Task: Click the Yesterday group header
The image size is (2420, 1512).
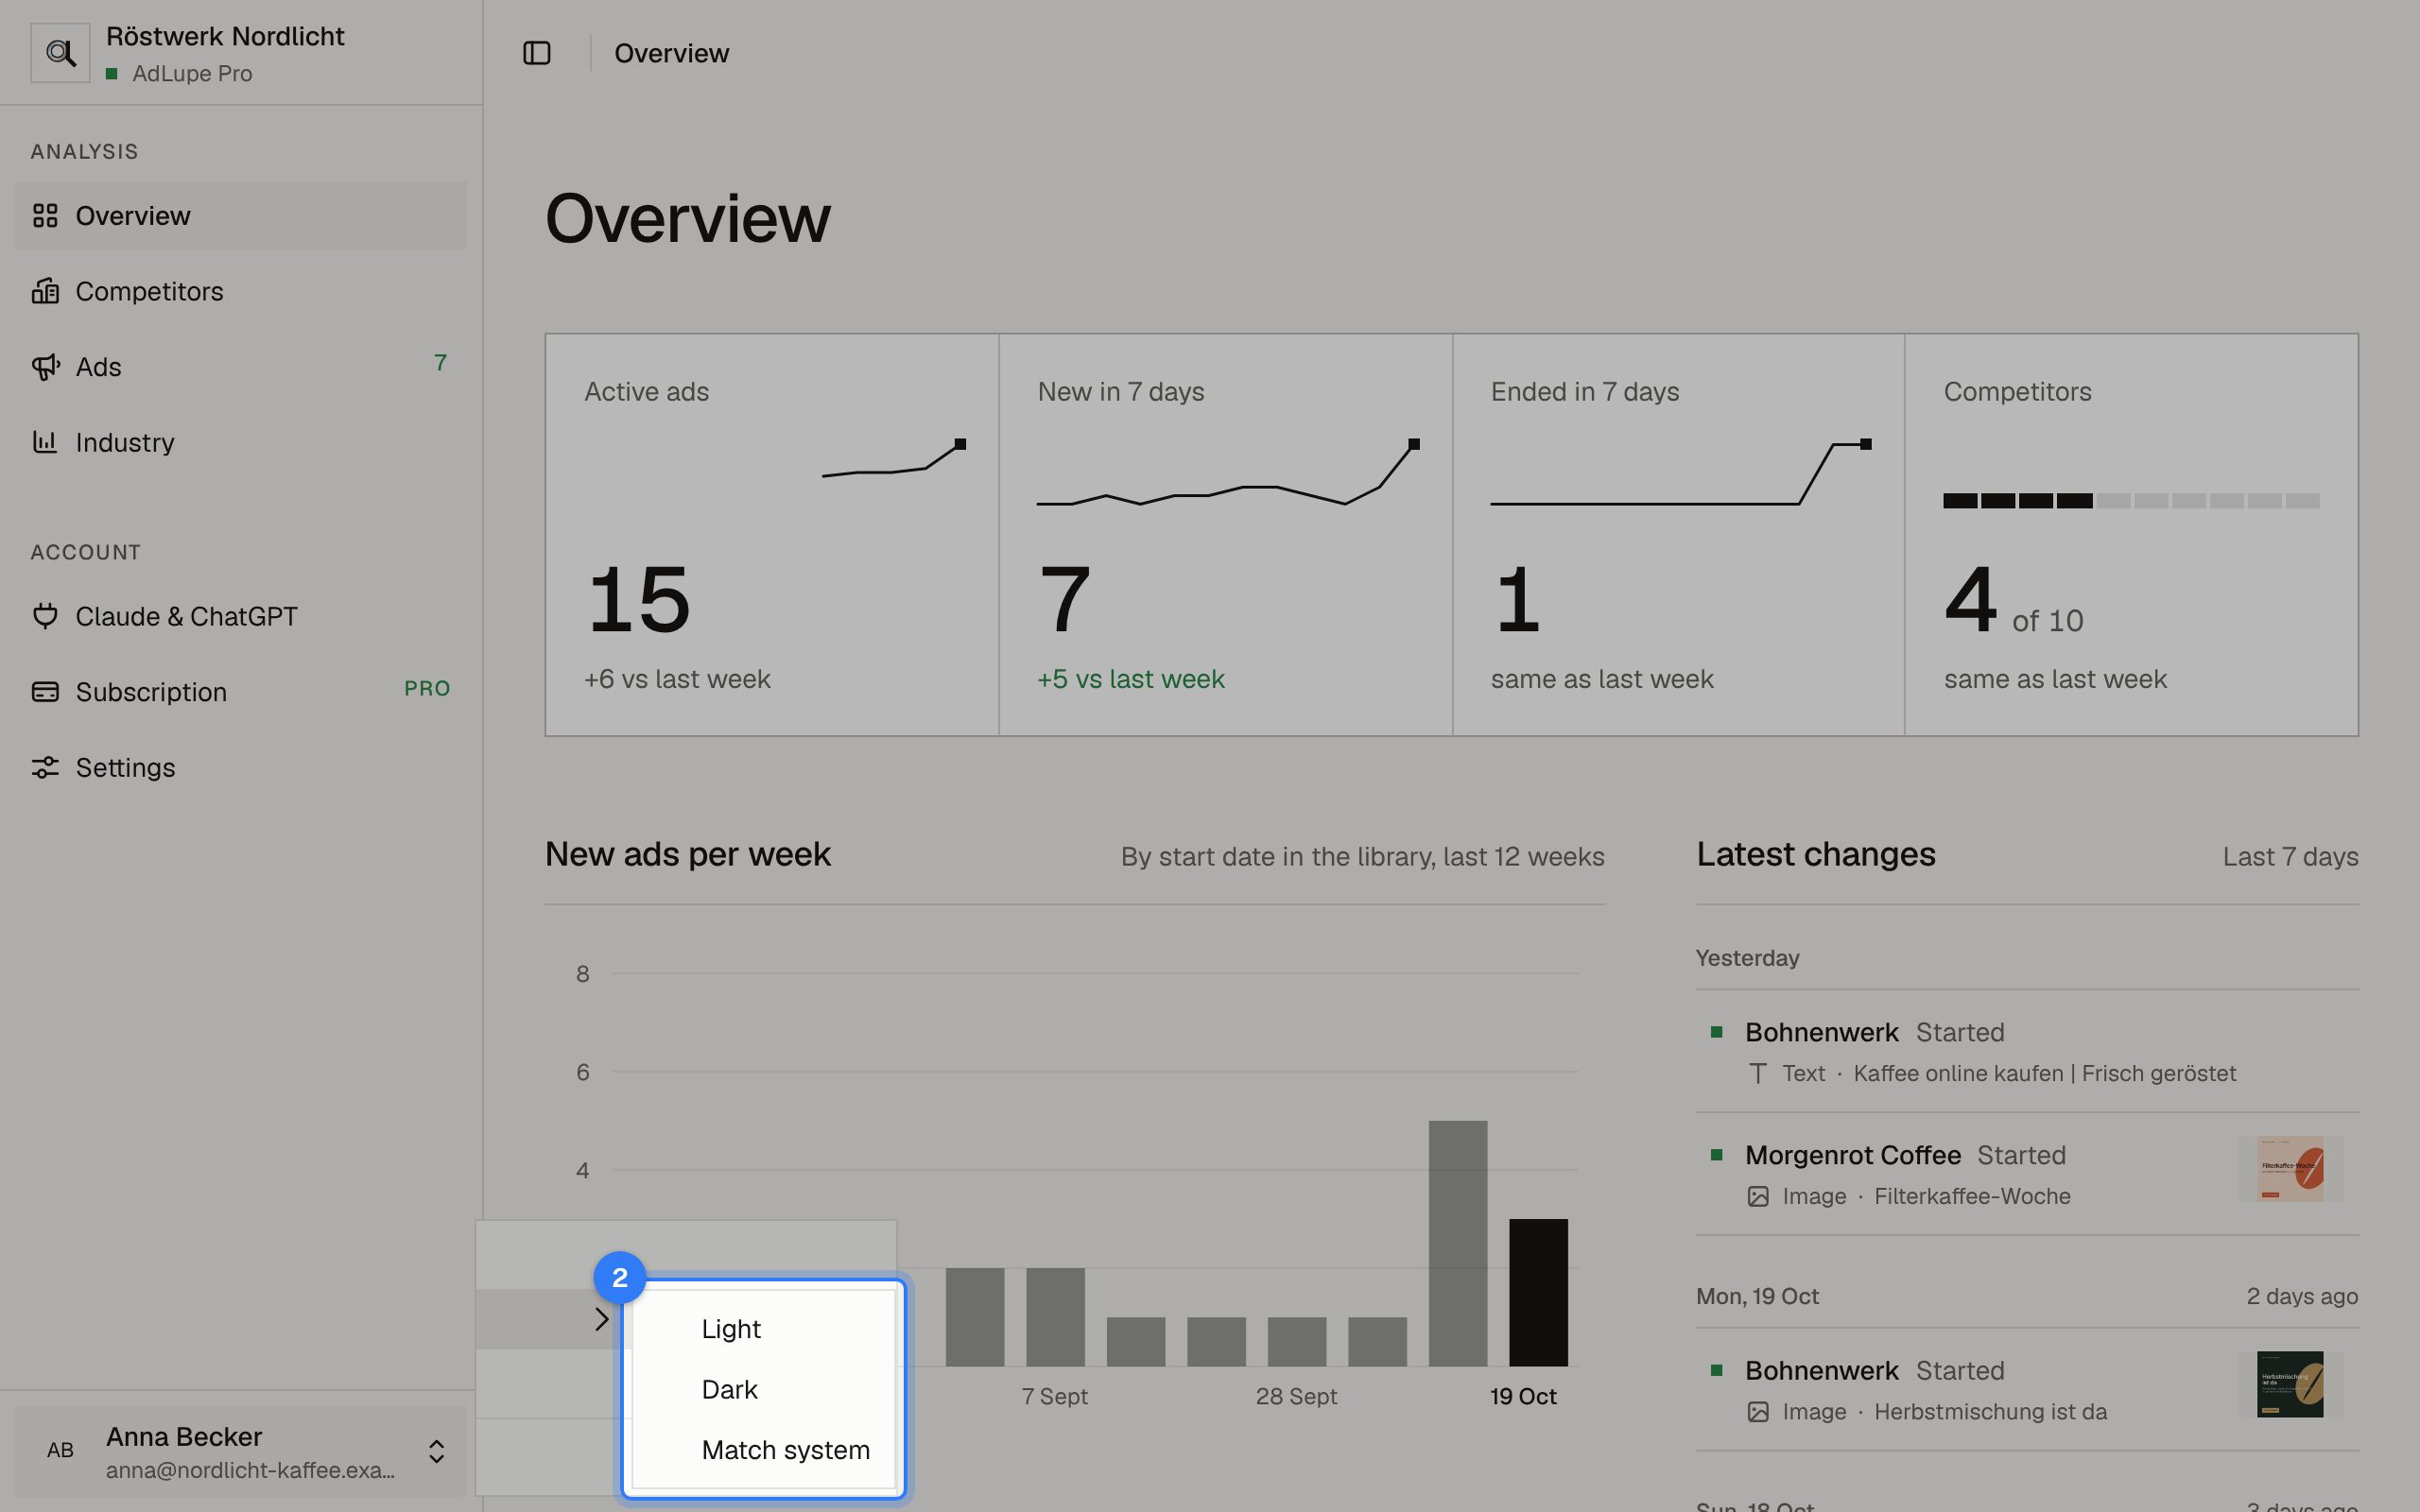Action: point(1747,958)
